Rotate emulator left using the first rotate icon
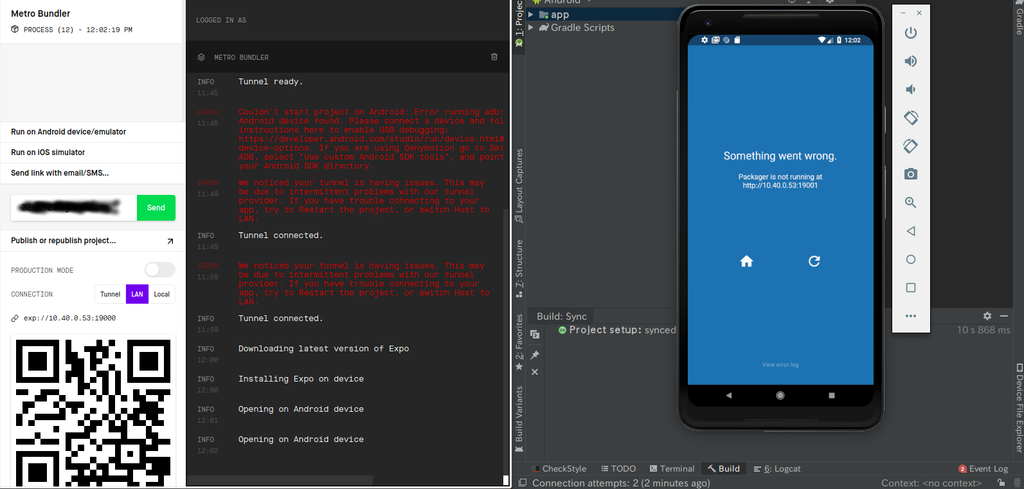Image resolution: width=1024 pixels, height=489 pixels. coord(910,118)
